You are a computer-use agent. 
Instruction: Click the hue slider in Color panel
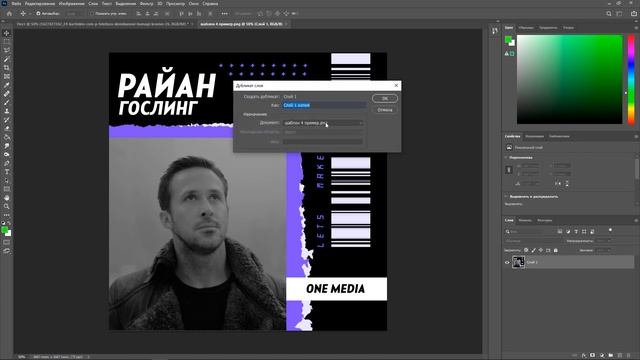click(631, 80)
